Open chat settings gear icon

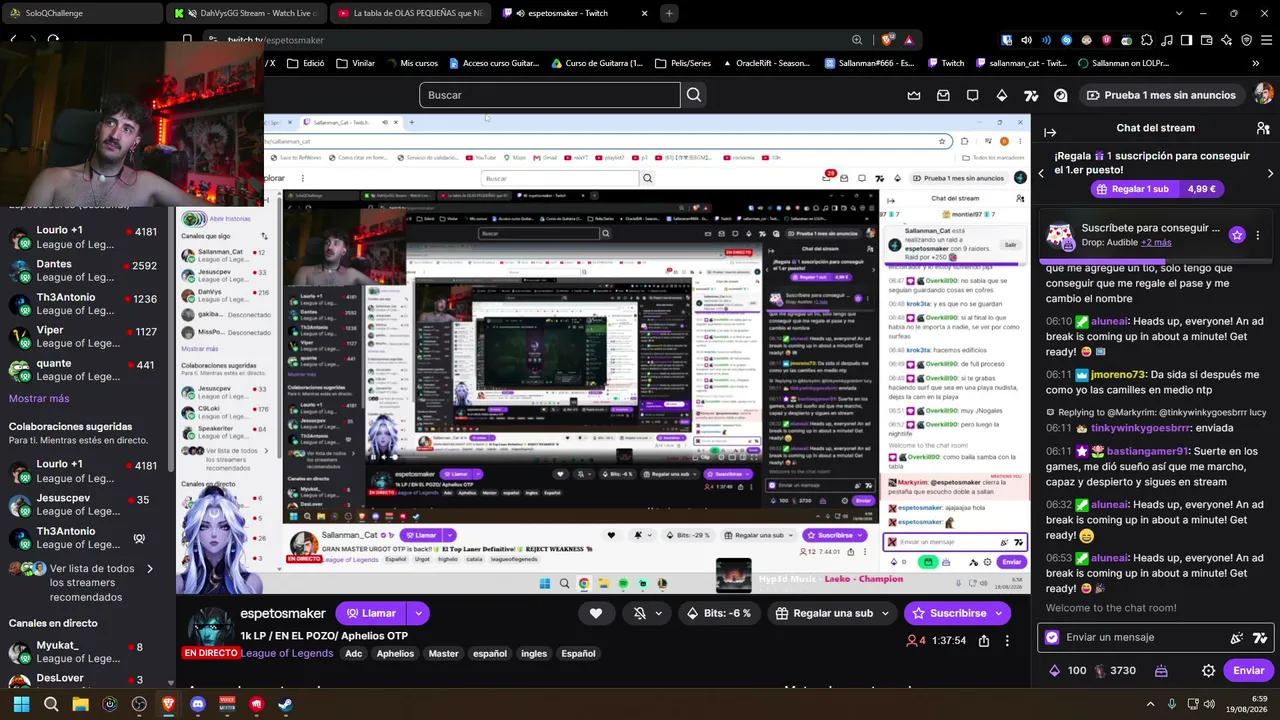[1208, 670]
